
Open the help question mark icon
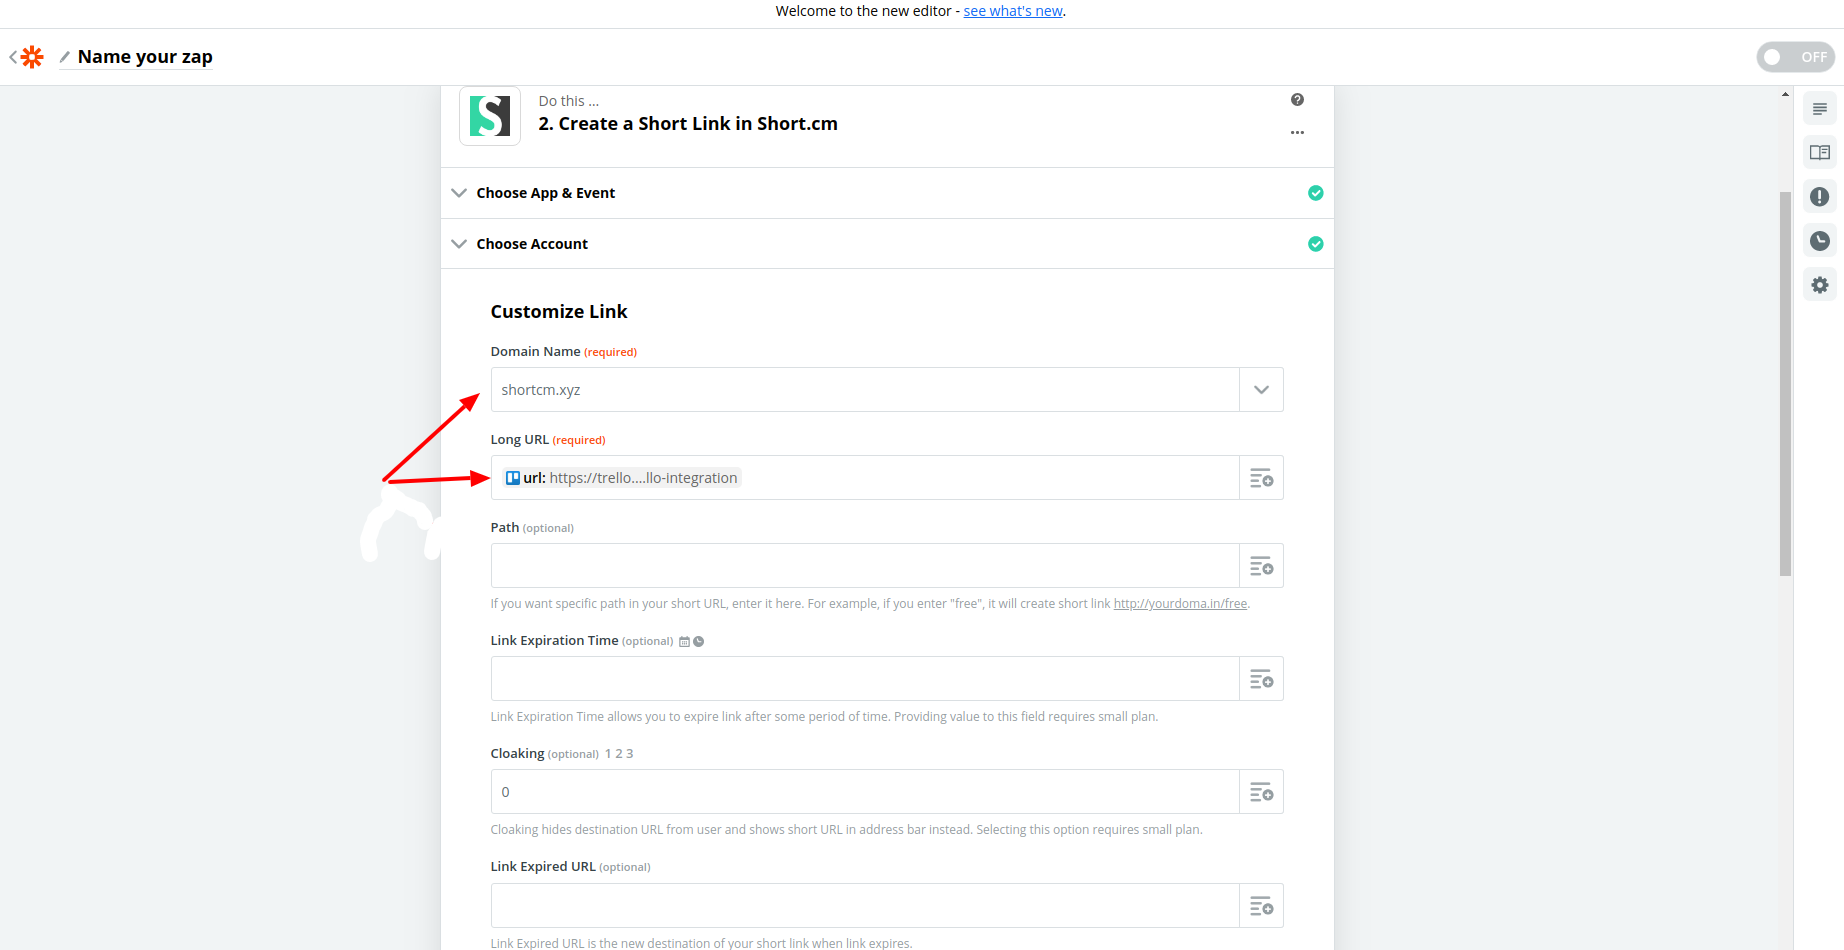point(1297,100)
